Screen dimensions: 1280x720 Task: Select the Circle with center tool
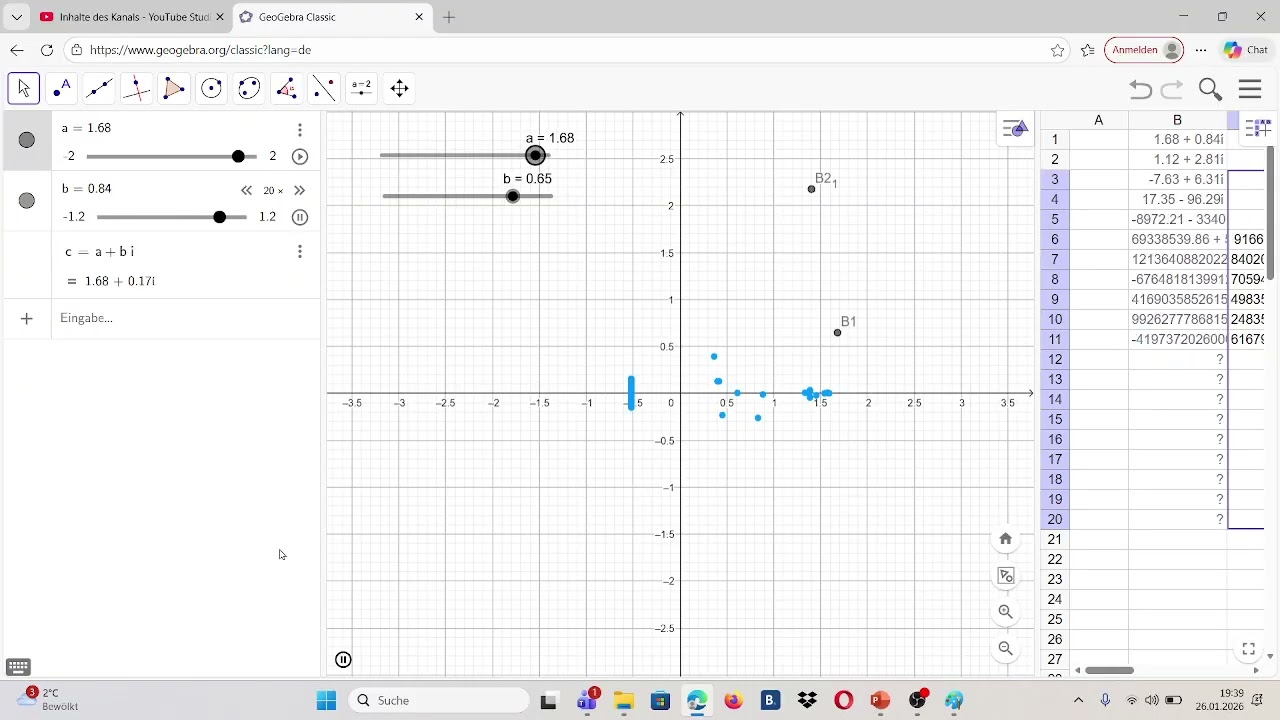212,89
